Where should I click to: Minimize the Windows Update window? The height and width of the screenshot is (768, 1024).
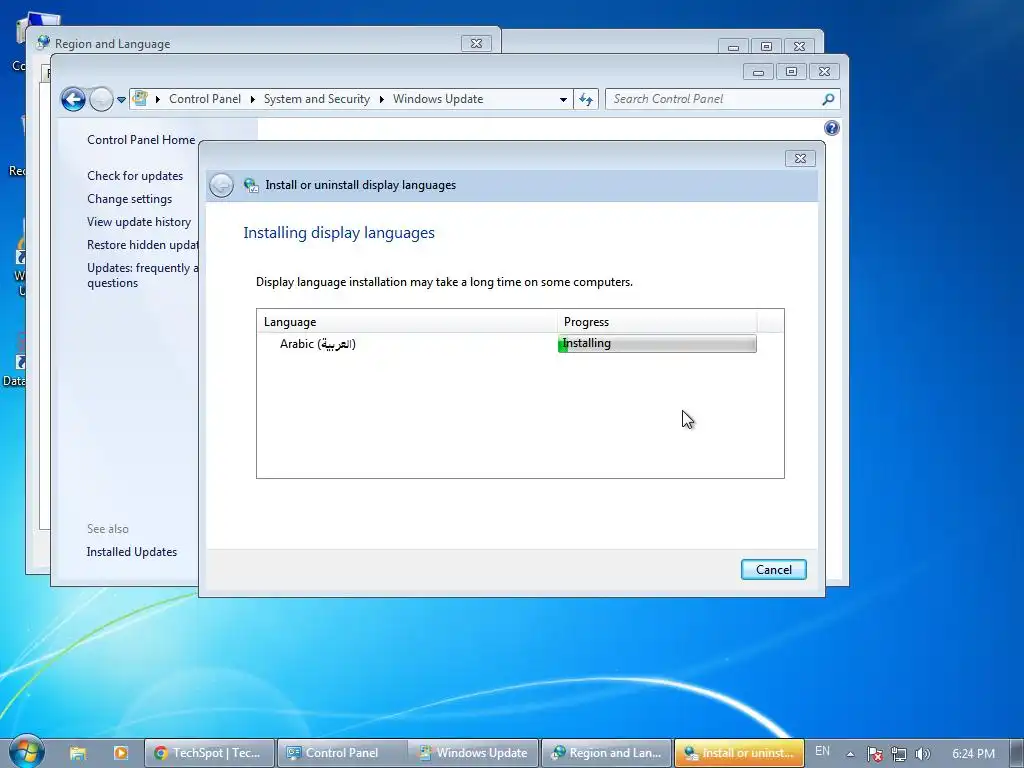[758, 72]
